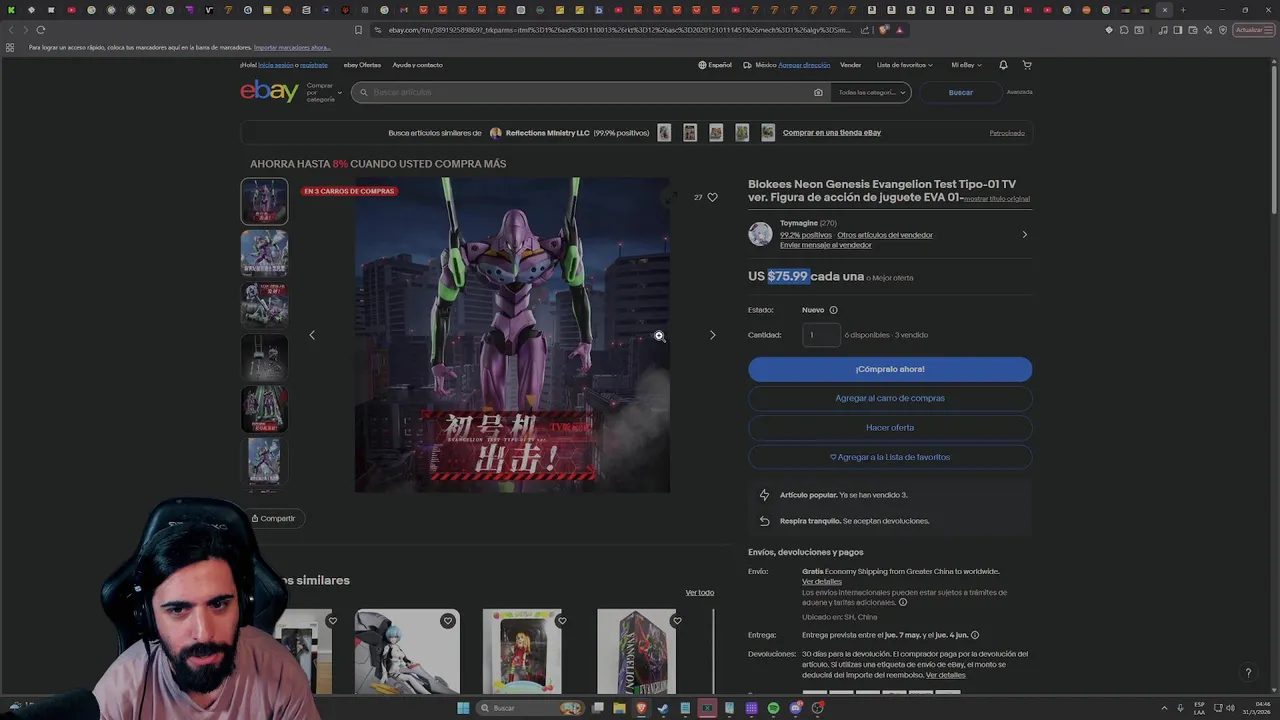This screenshot has width=1280, height=720.
Task: Open 'Otros artículos del vendedor' link
Action: tap(885, 235)
